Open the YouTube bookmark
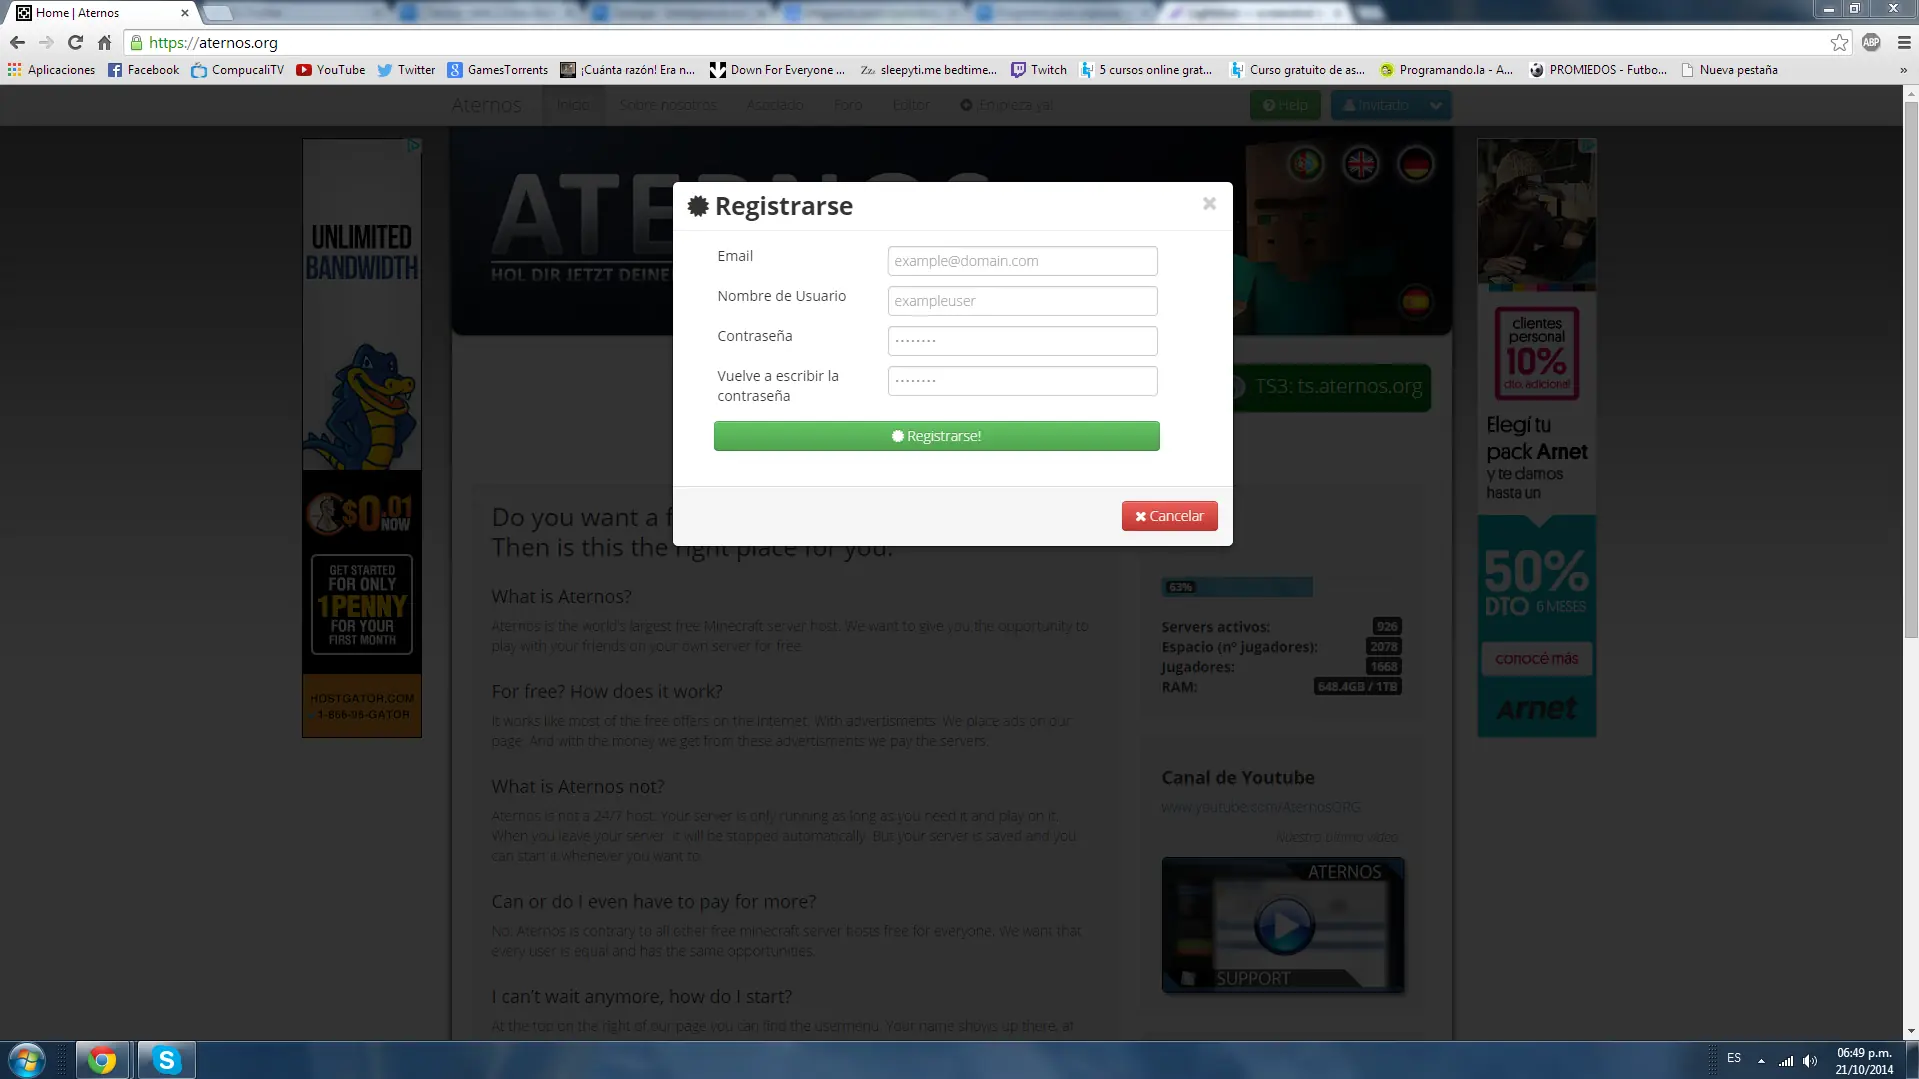The height and width of the screenshot is (1079, 1919). click(330, 70)
